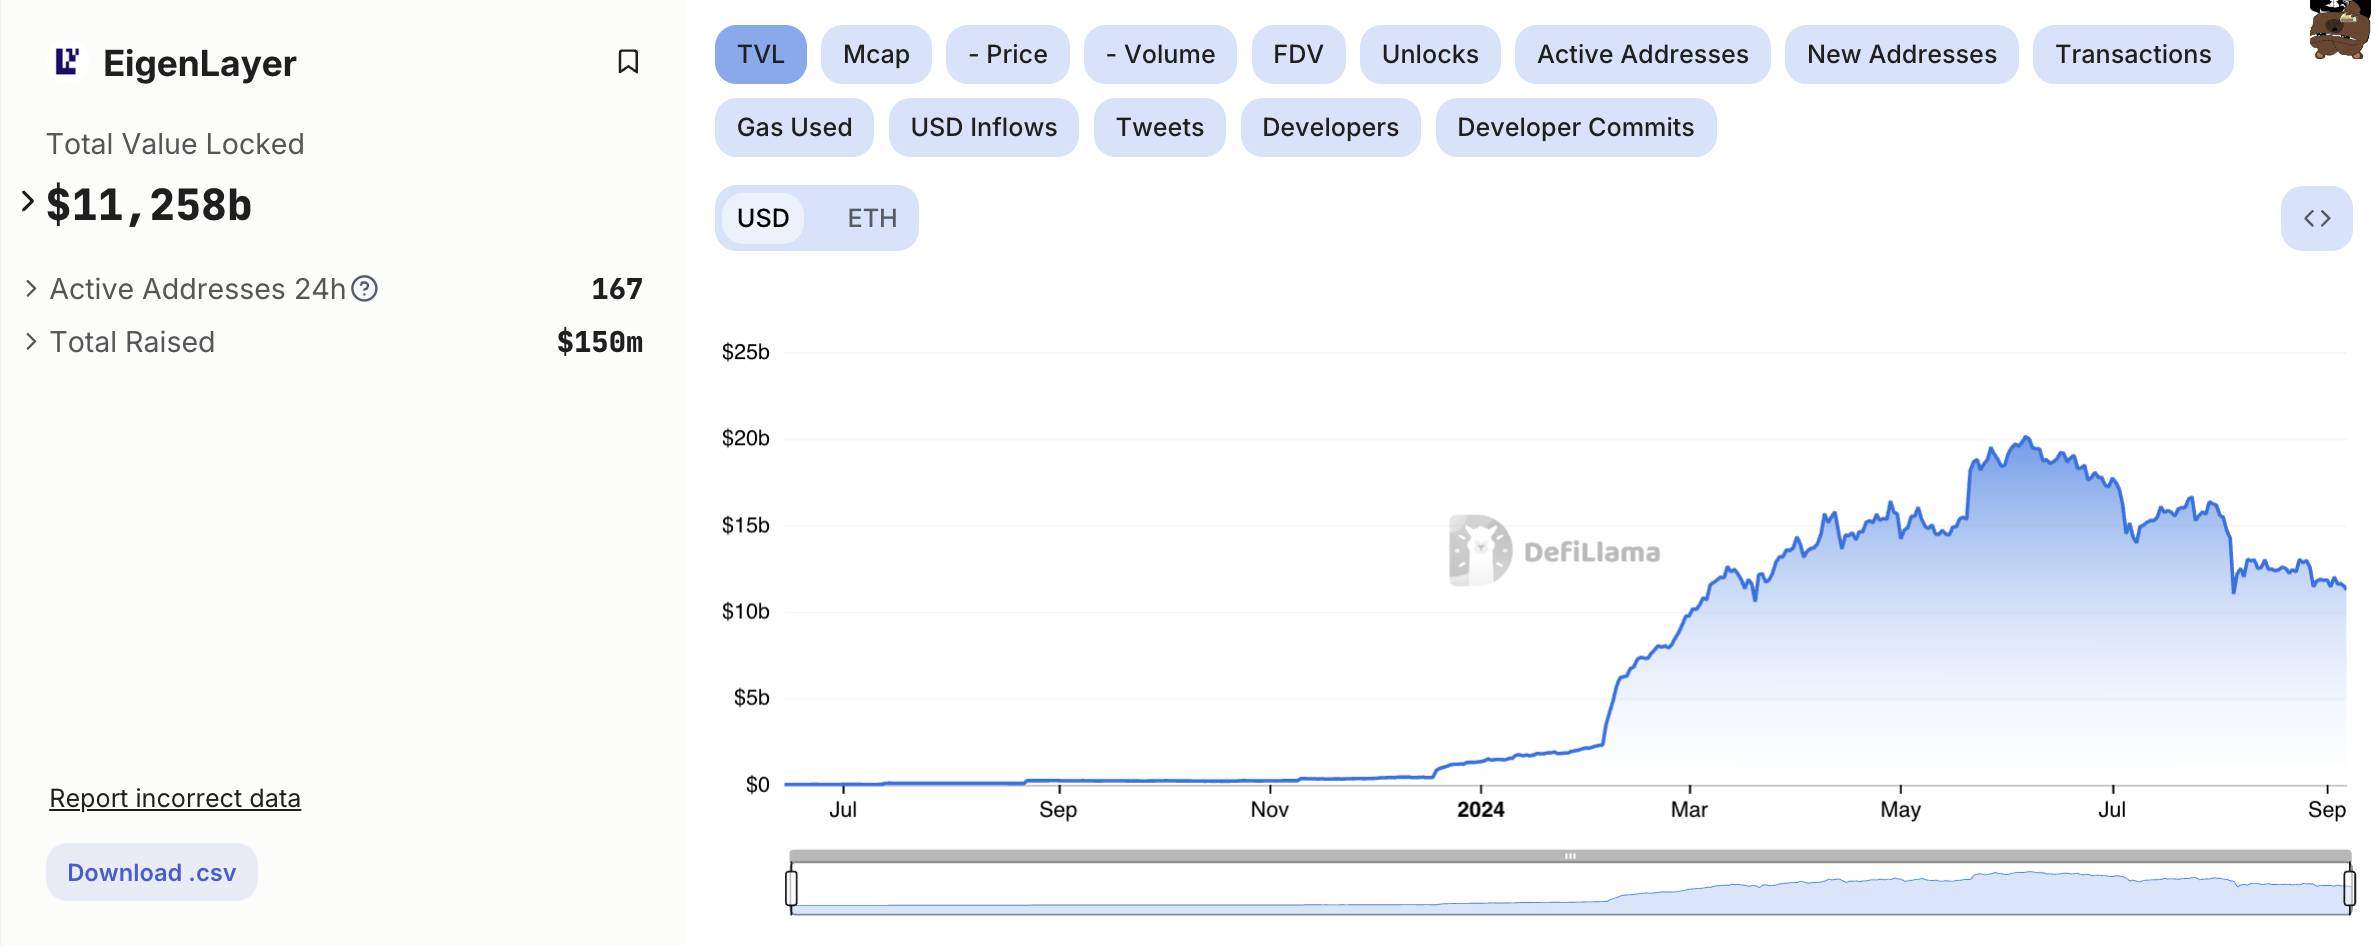Open the embed chart code button

(x=2316, y=218)
